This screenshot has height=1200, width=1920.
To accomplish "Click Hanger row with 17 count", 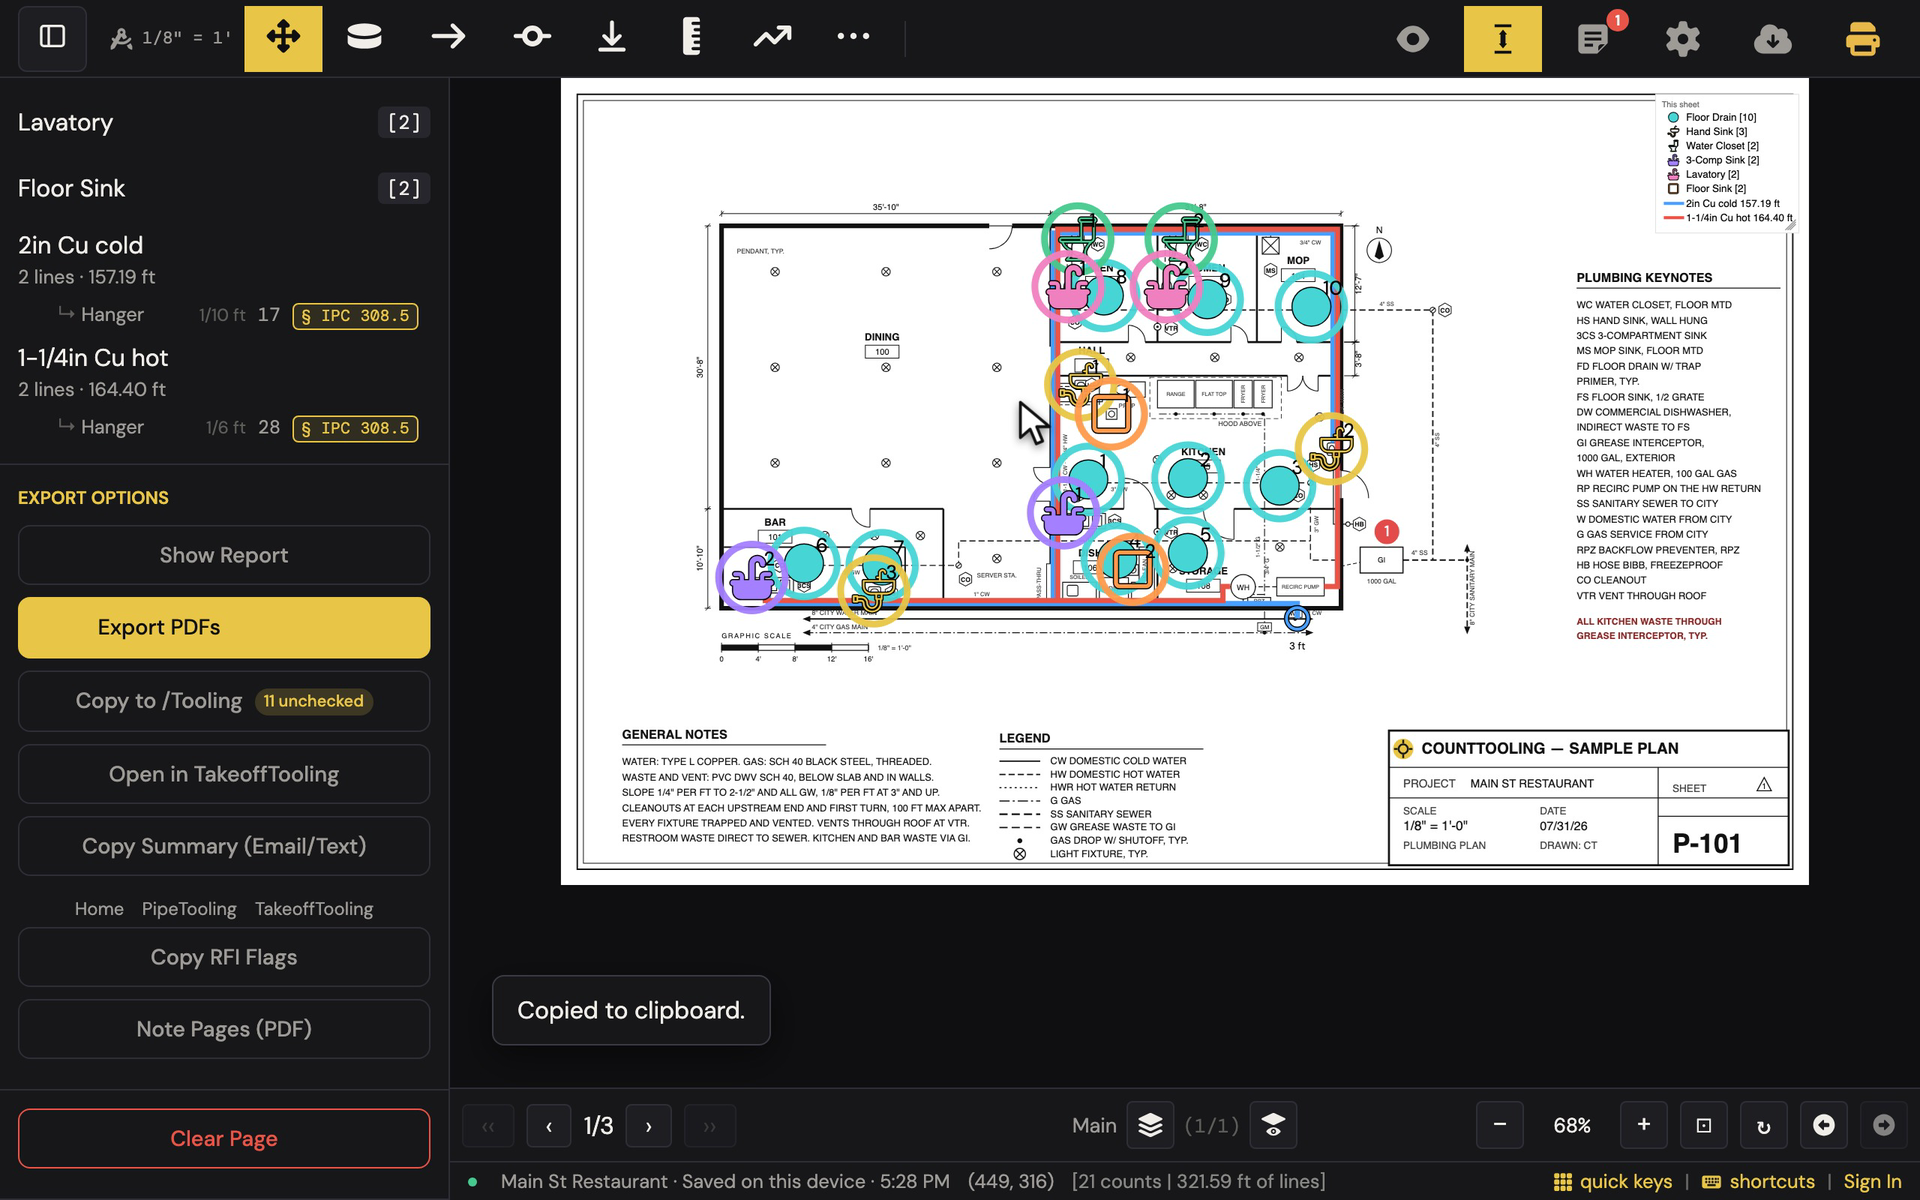I will (x=224, y=315).
